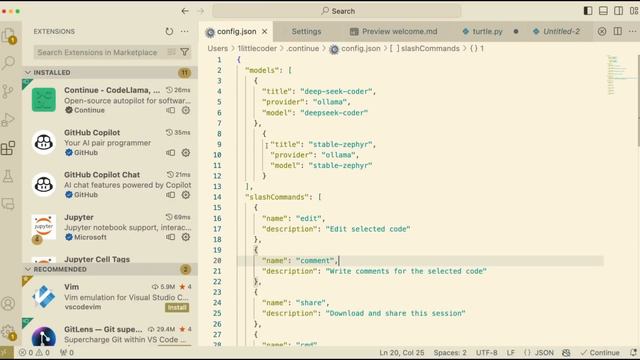This screenshot has height=360, width=640.
Task: Clear extensions search results icon
Action: click(x=171, y=52)
